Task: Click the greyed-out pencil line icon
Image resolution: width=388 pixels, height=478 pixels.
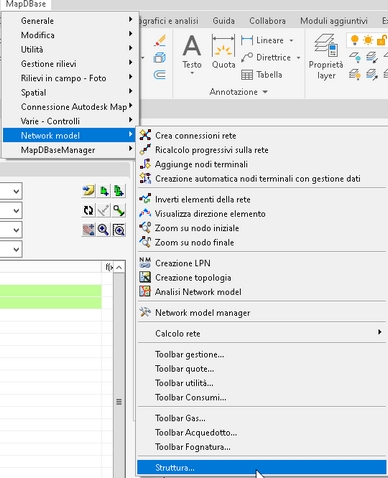Action: coord(104,210)
